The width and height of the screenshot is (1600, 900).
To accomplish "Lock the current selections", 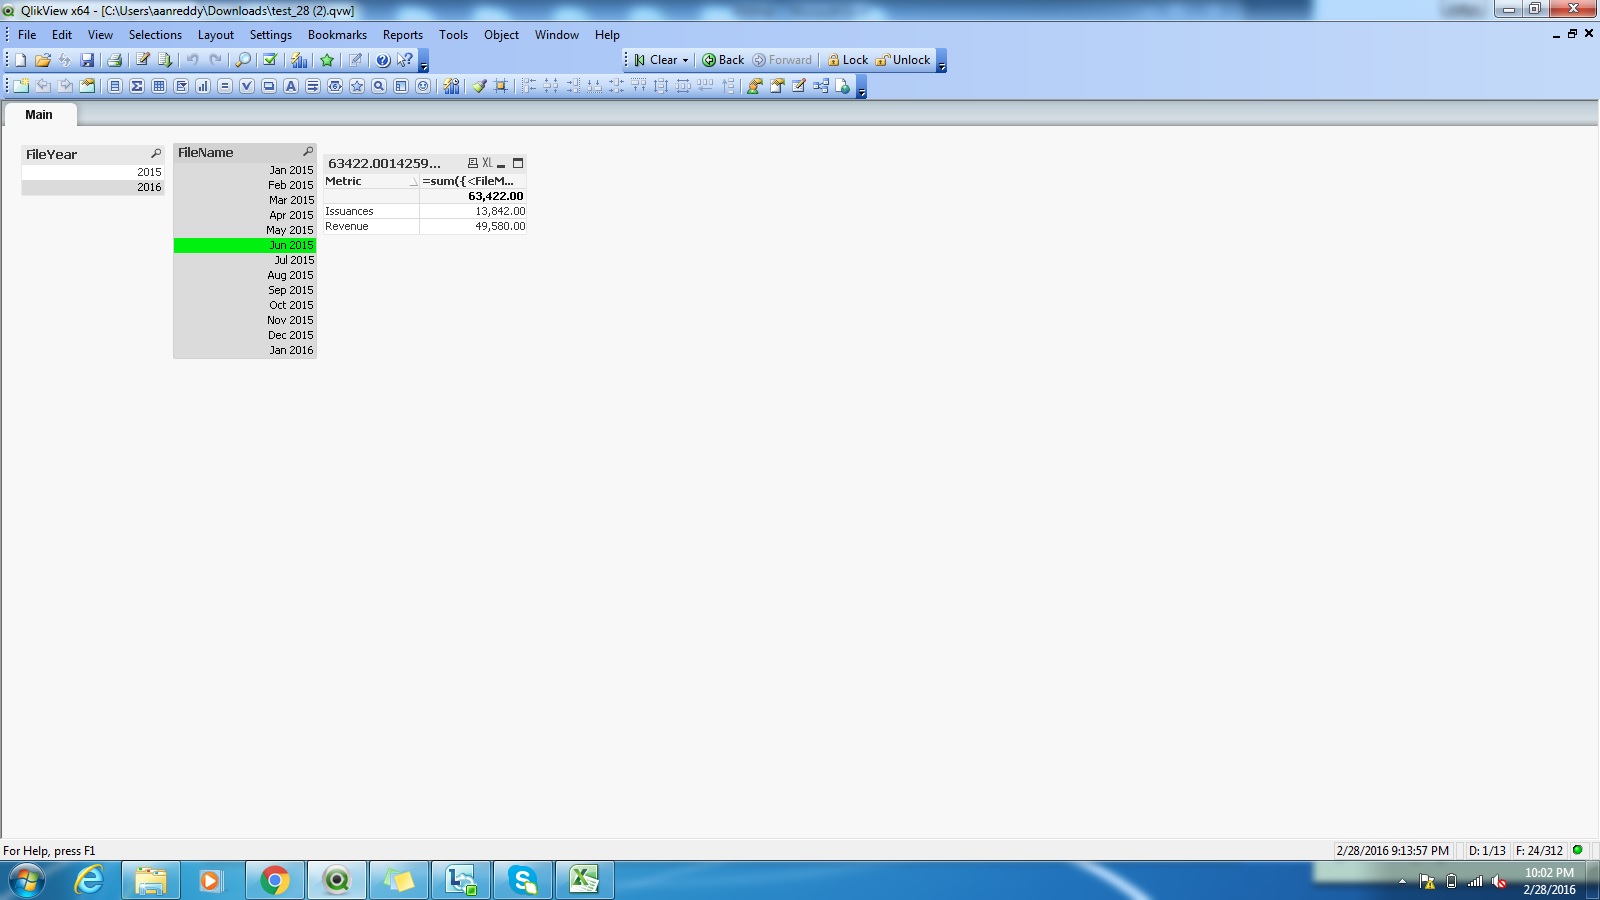I will [848, 60].
